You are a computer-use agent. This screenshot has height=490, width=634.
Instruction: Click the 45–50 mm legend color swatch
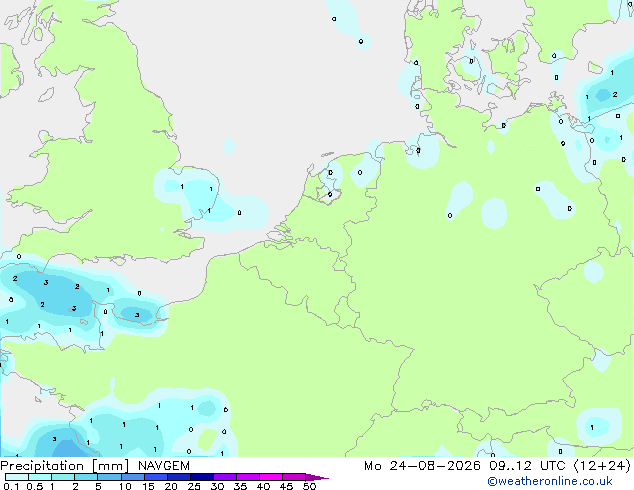pos(294,477)
